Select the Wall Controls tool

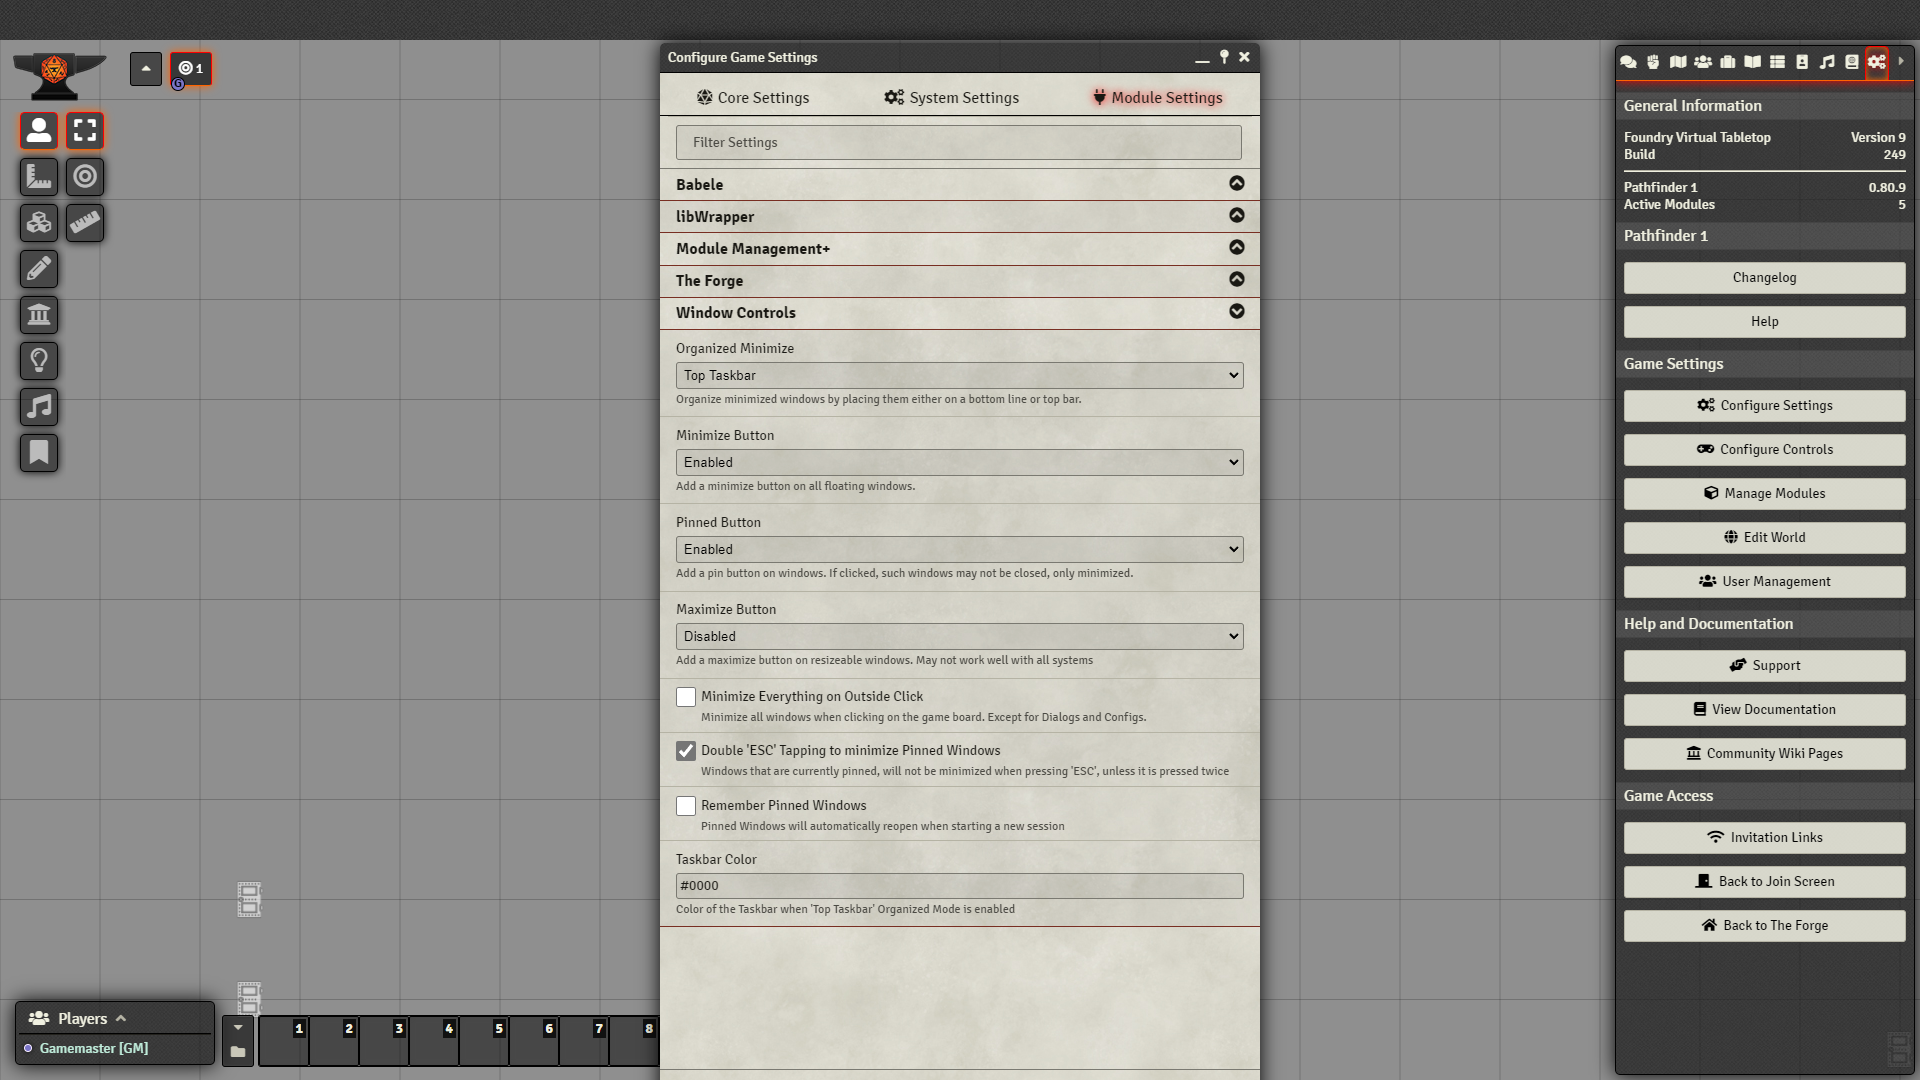[39, 315]
